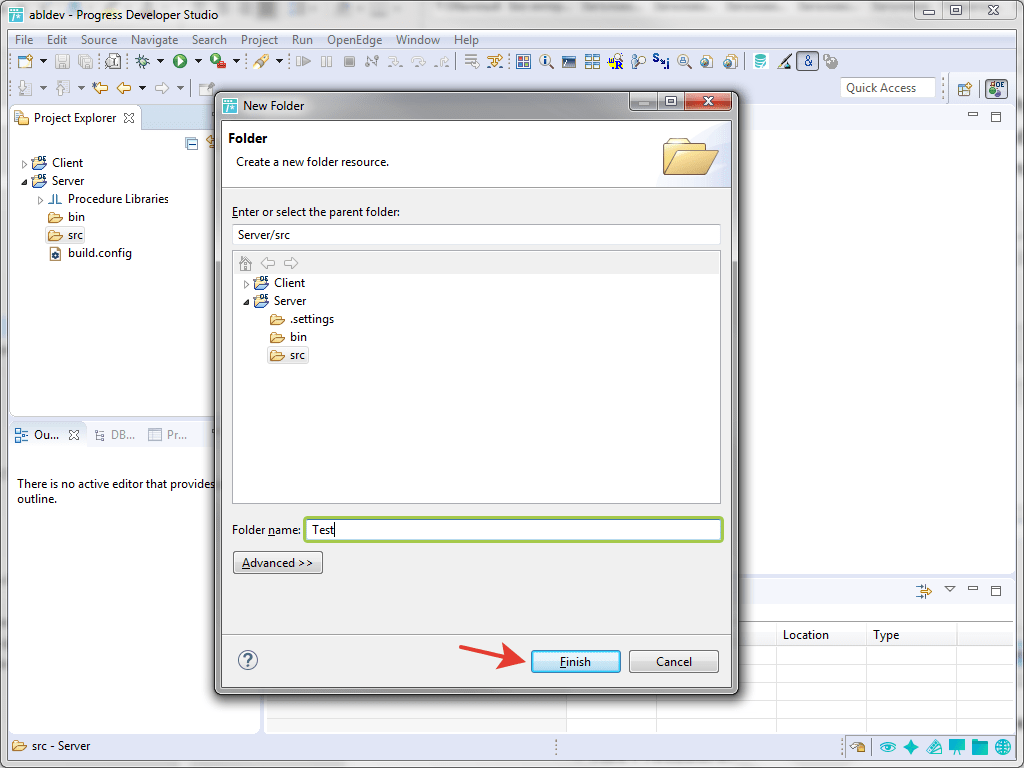1024x768 pixels.
Task: Click the Location column header
Action: [x=821, y=635]
